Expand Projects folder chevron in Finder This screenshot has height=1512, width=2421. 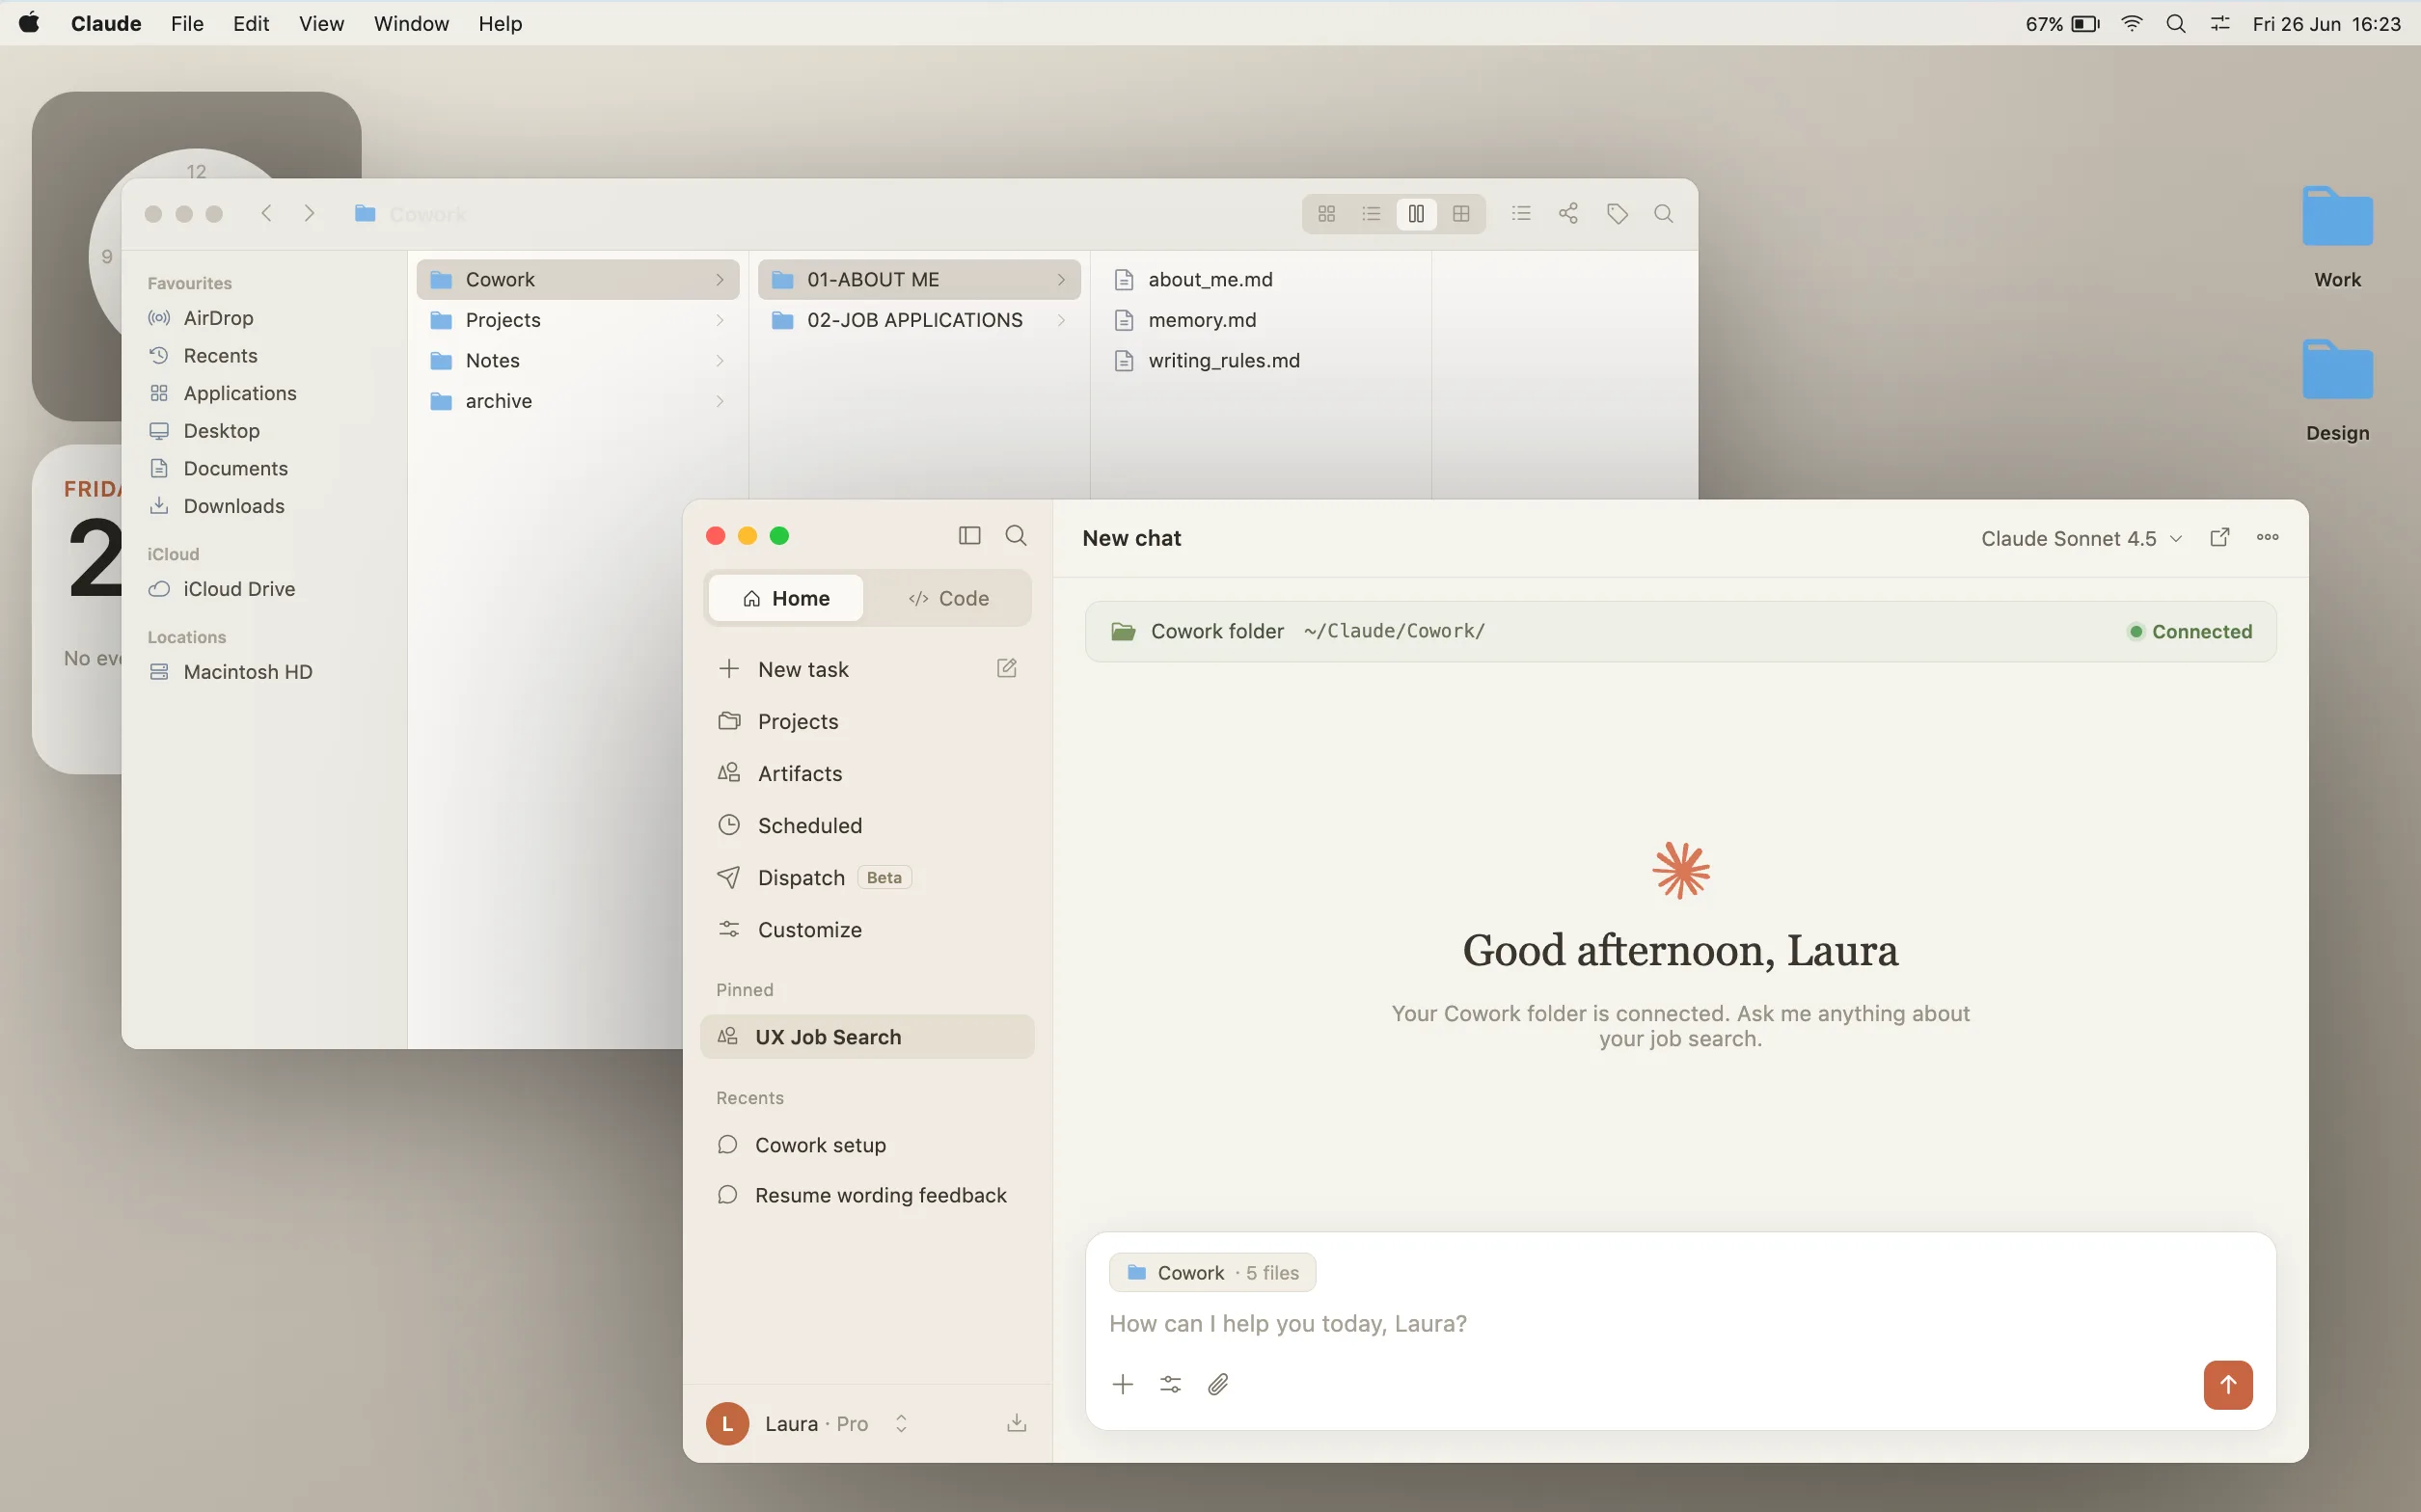pyautogui.click(x=720, y=320)
